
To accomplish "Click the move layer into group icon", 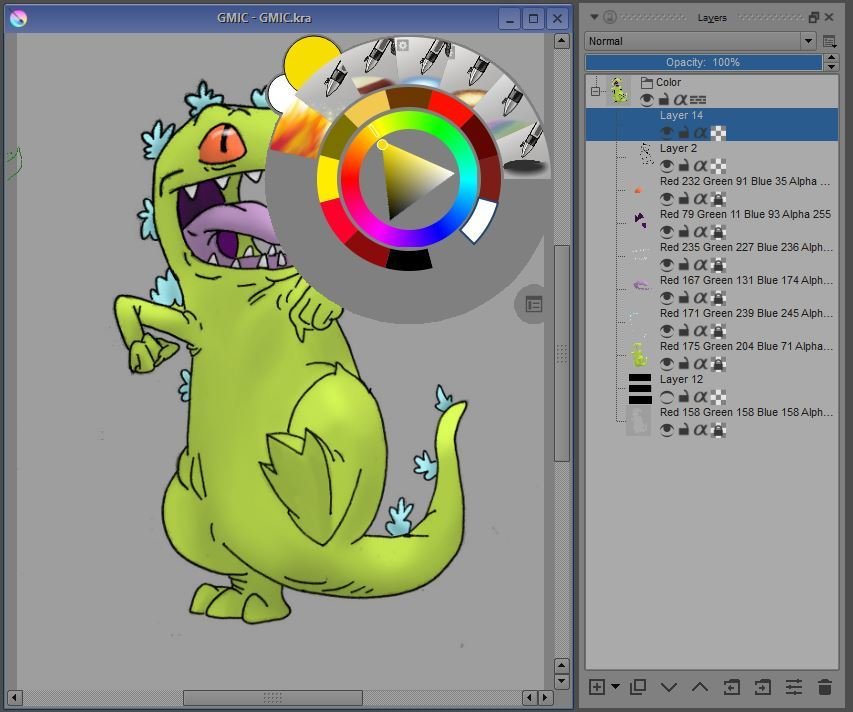I will (763, 688).
